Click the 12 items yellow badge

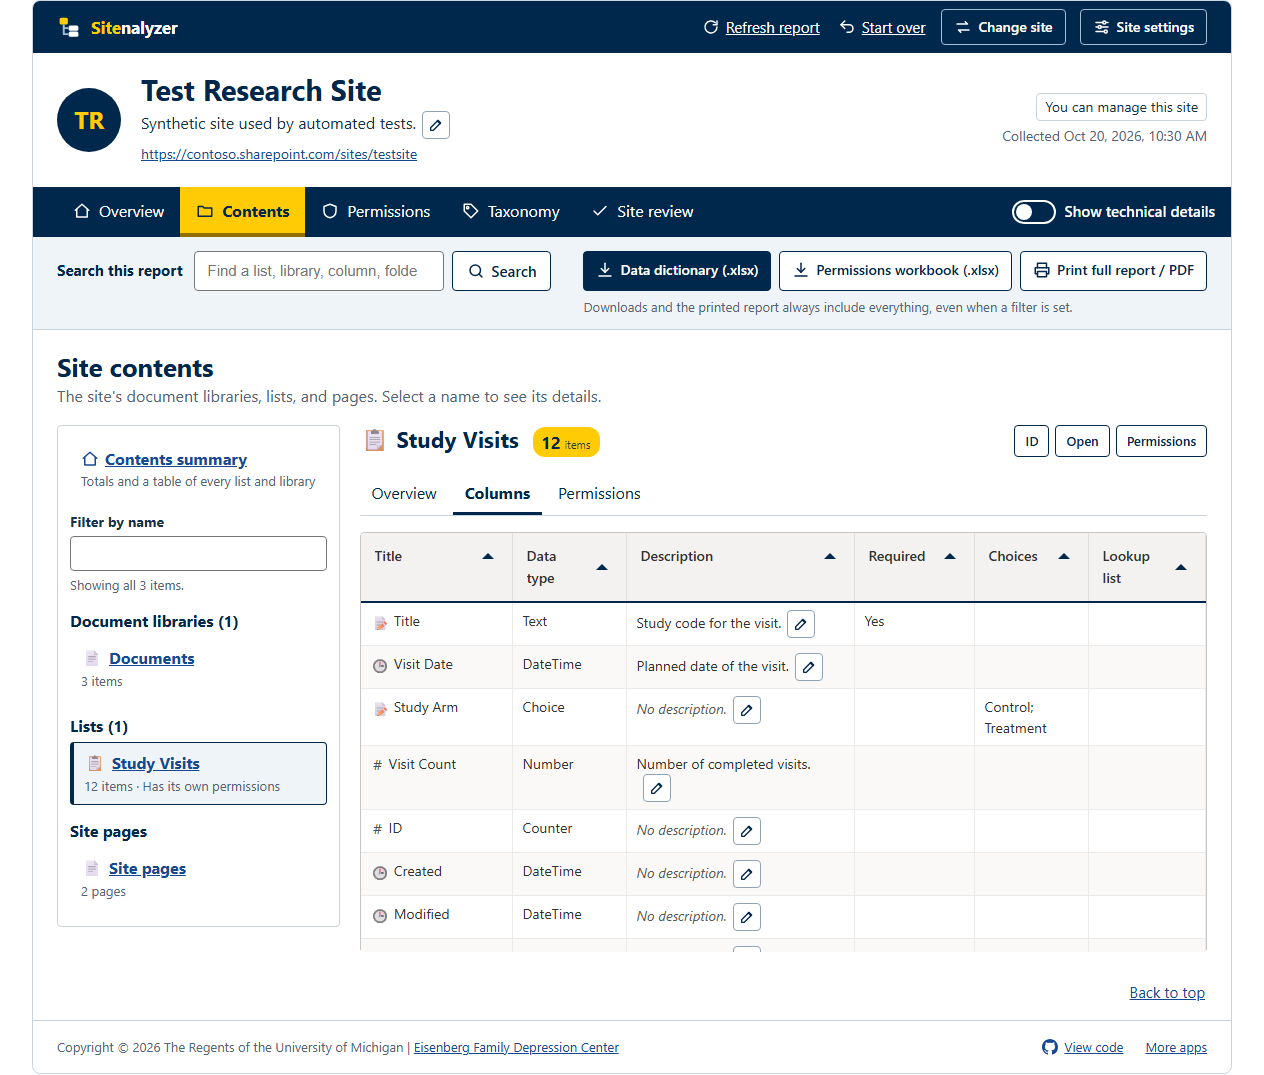566,442
